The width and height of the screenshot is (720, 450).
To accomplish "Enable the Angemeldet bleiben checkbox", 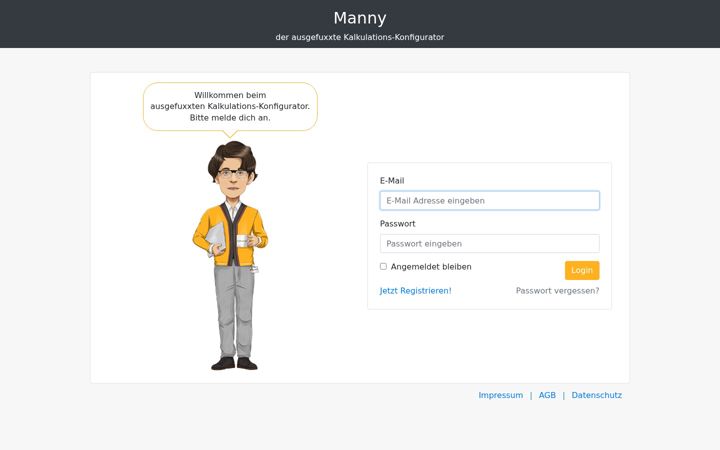I will click(383, 266).
